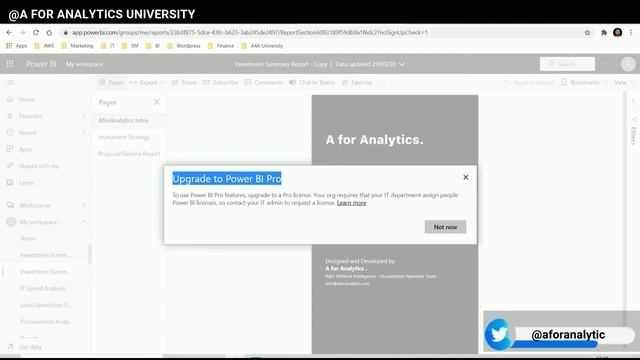Select the Proposal Decline Report page

click(x=130, y=154)
